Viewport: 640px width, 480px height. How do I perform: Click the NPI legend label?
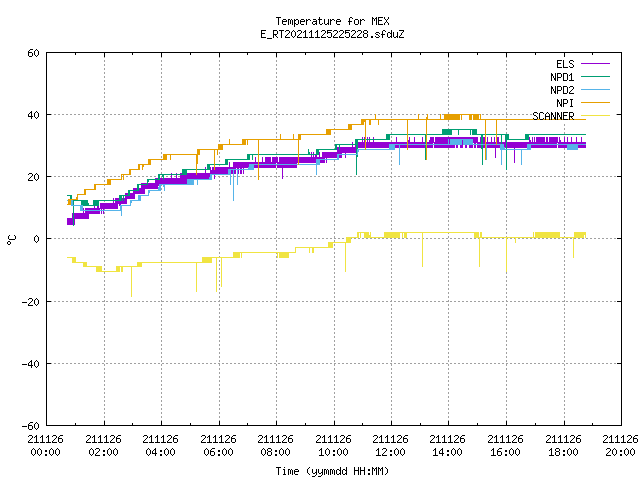[565, 103]
